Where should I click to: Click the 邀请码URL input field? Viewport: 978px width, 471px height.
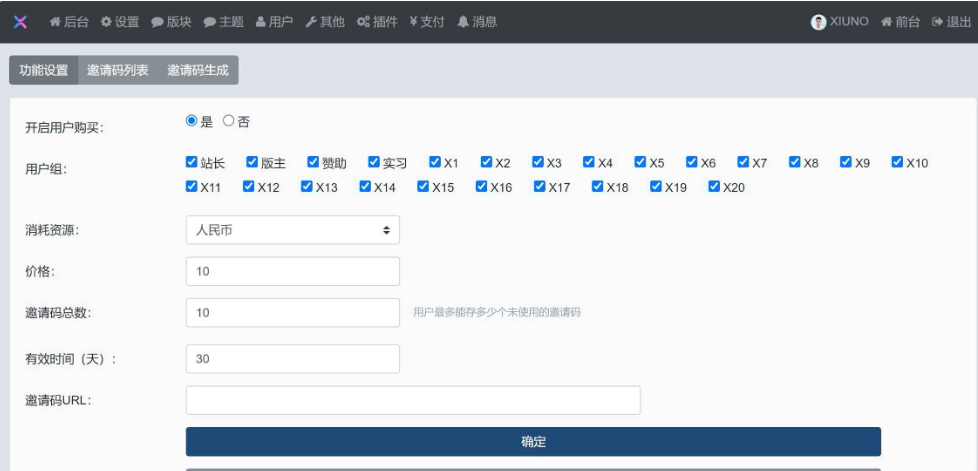(413, 400)
